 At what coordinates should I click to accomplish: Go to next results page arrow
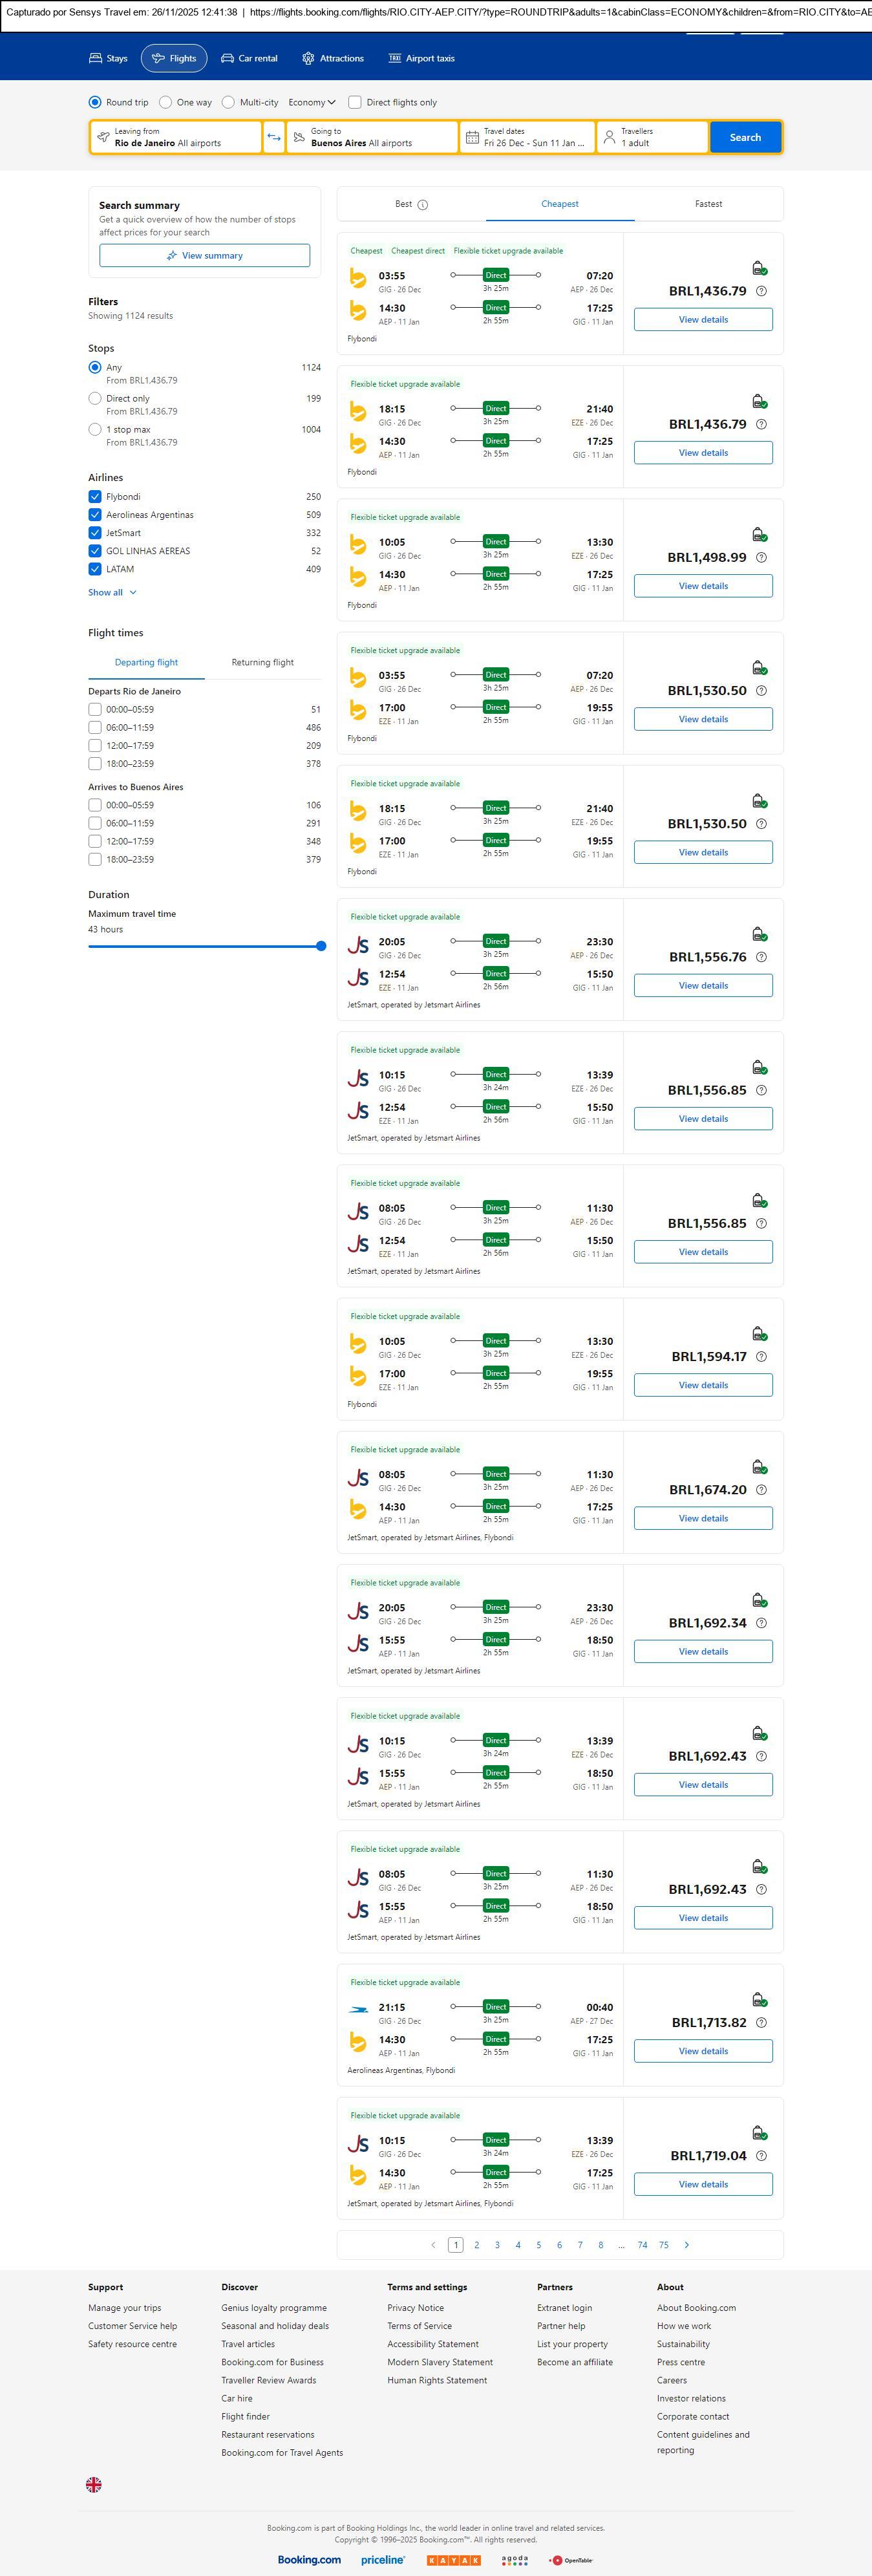click(686, 2245)
